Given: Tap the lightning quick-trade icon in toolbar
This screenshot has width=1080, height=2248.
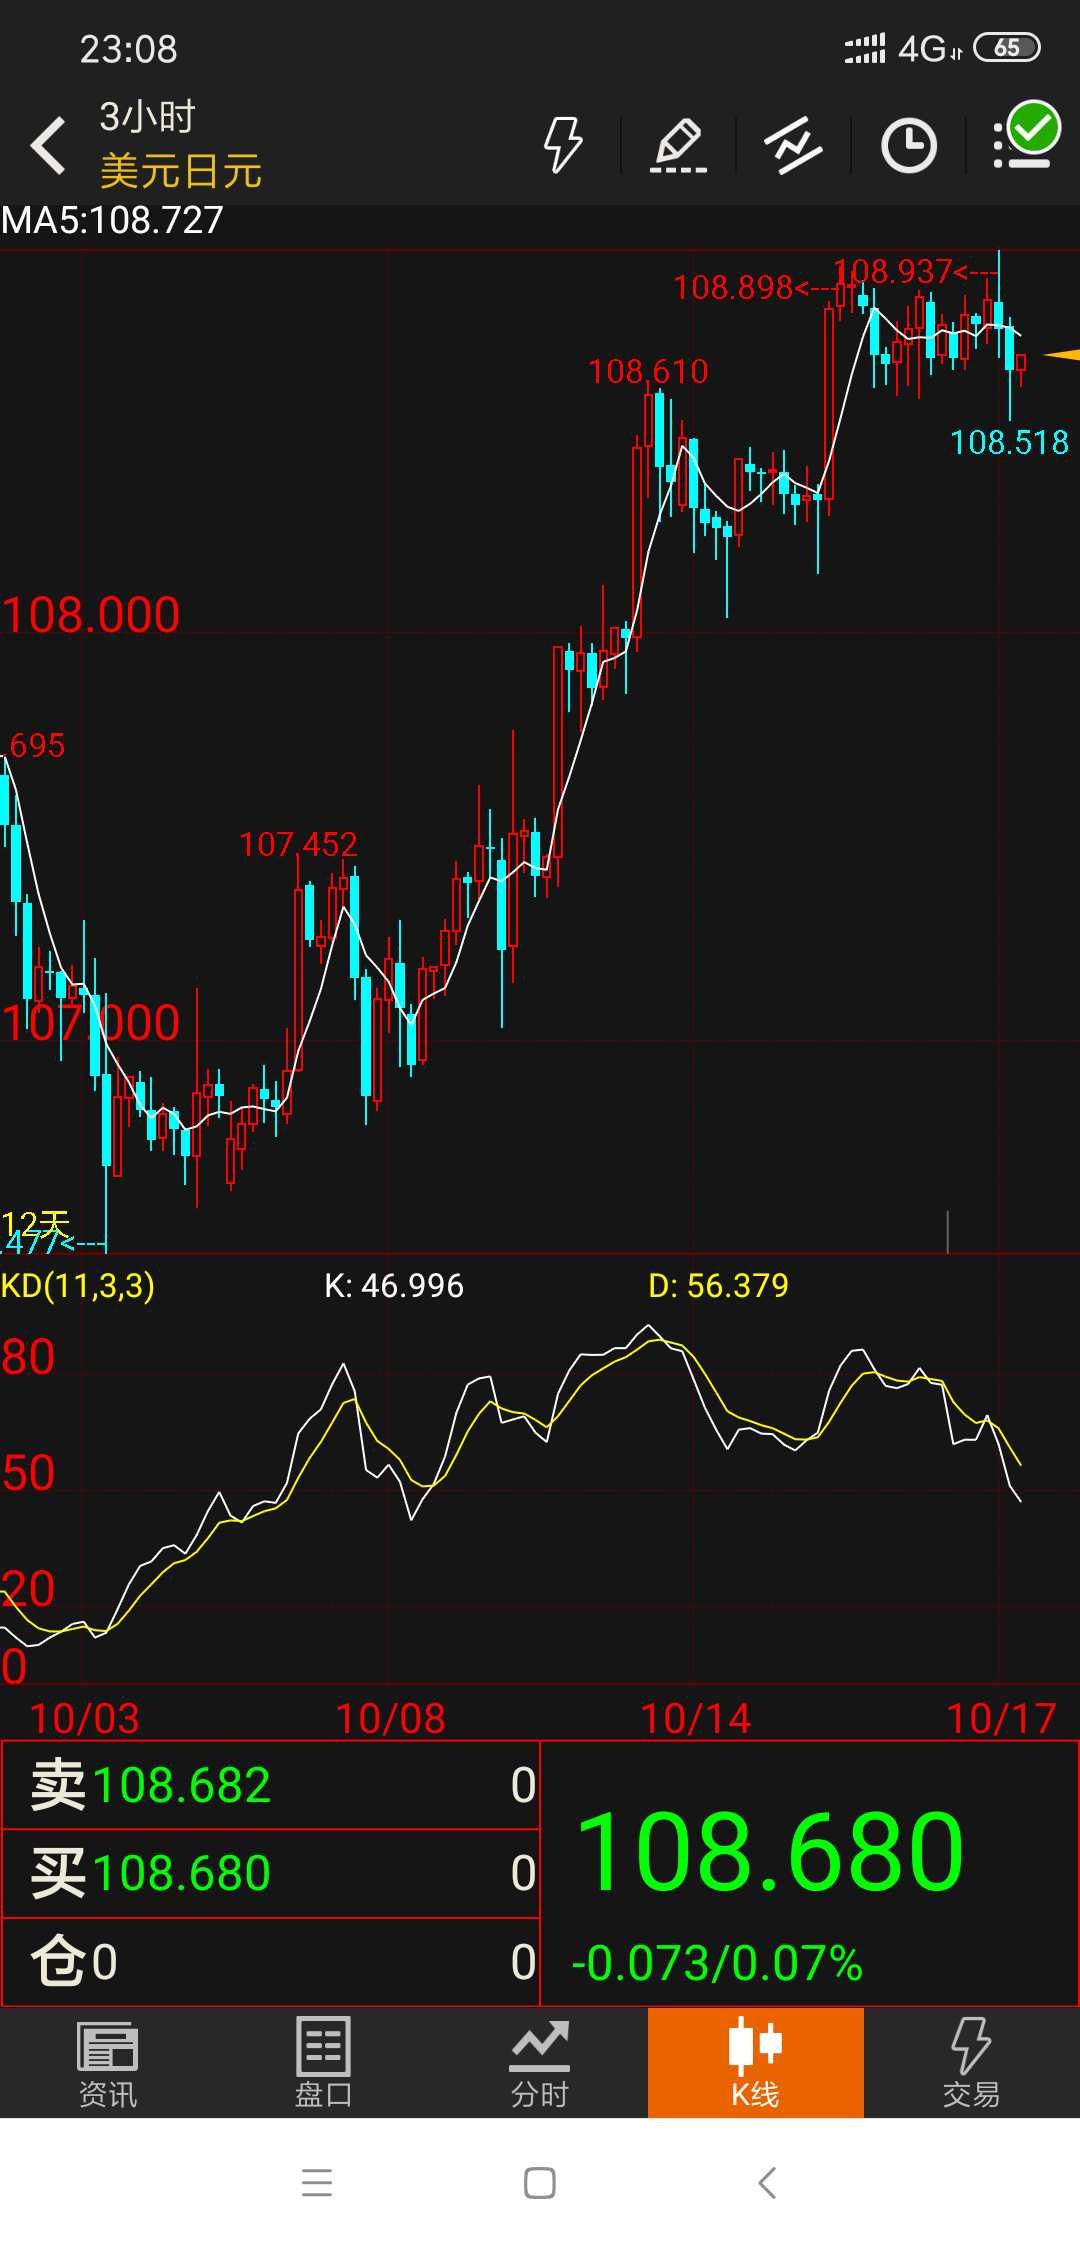Looking at the screenshot, I should [x=563, y=145].
